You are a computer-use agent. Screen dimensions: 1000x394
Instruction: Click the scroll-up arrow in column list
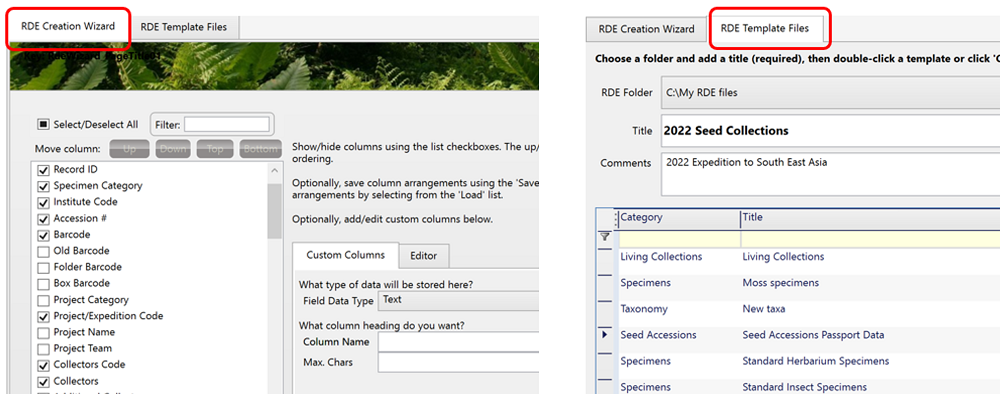pos(275,171)
